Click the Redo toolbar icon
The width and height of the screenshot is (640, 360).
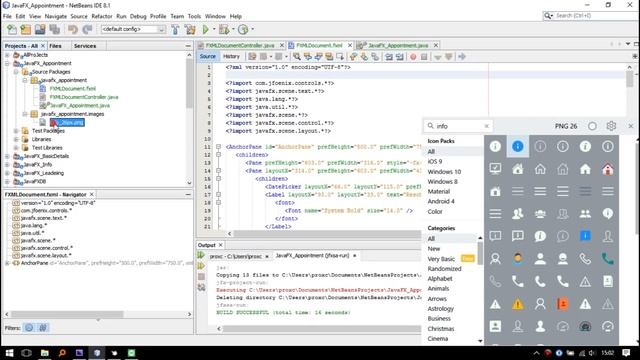(87, 29)
